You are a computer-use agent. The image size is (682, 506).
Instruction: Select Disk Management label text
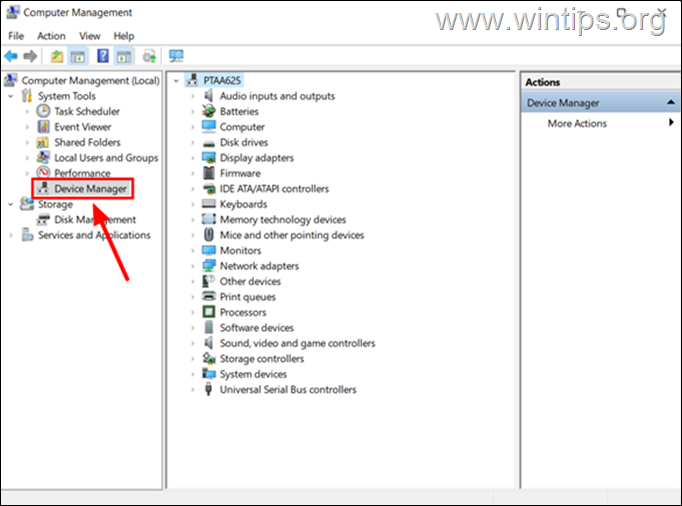[x=95, y=219]
